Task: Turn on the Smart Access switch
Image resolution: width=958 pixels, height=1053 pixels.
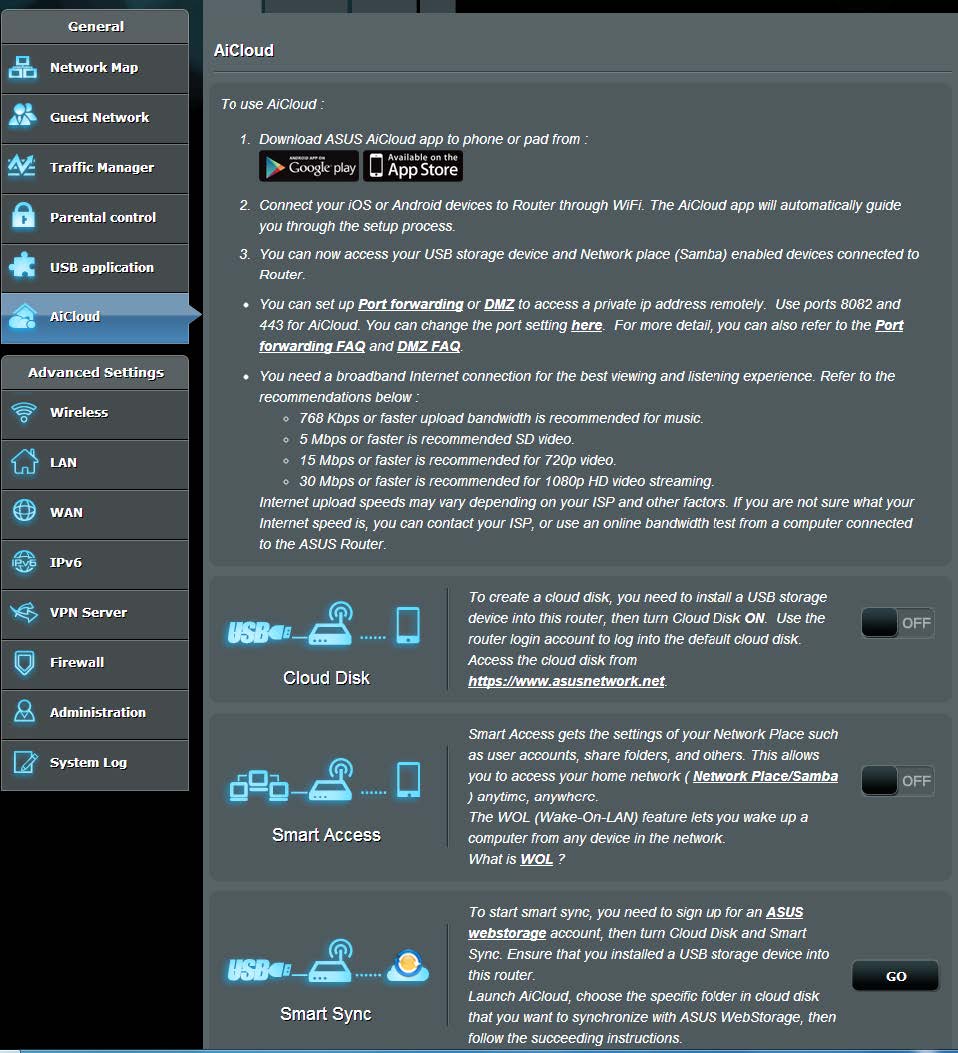Action: coord(898,780)
